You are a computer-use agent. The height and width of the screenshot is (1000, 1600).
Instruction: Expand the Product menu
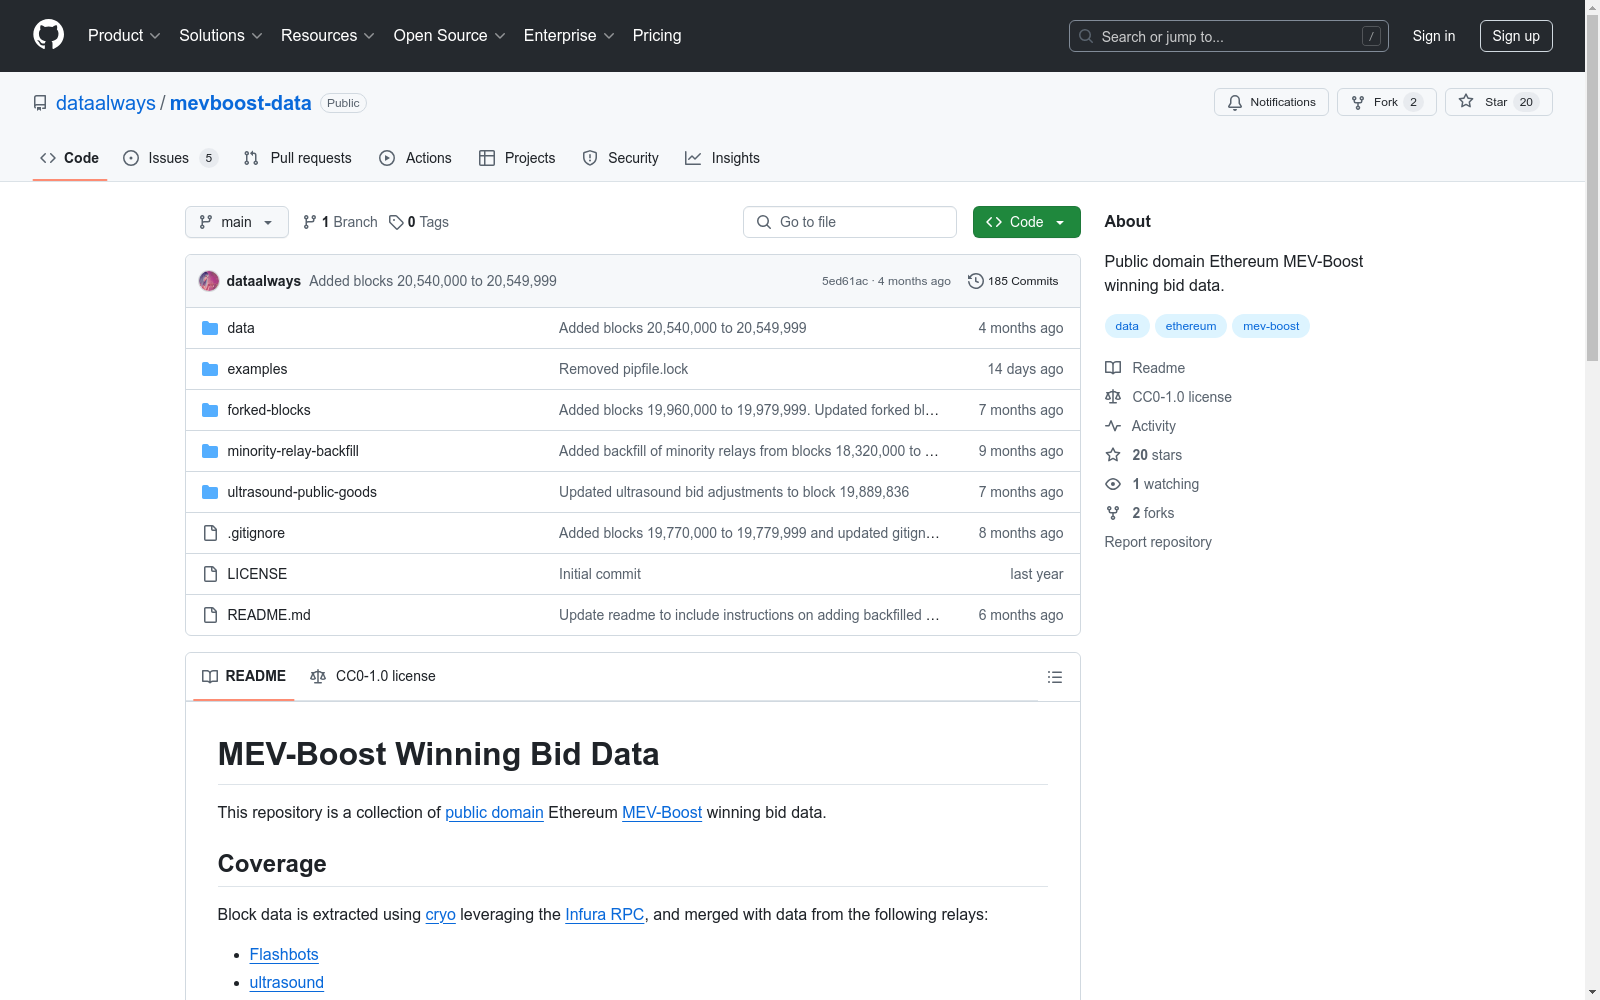click(124, 36)
